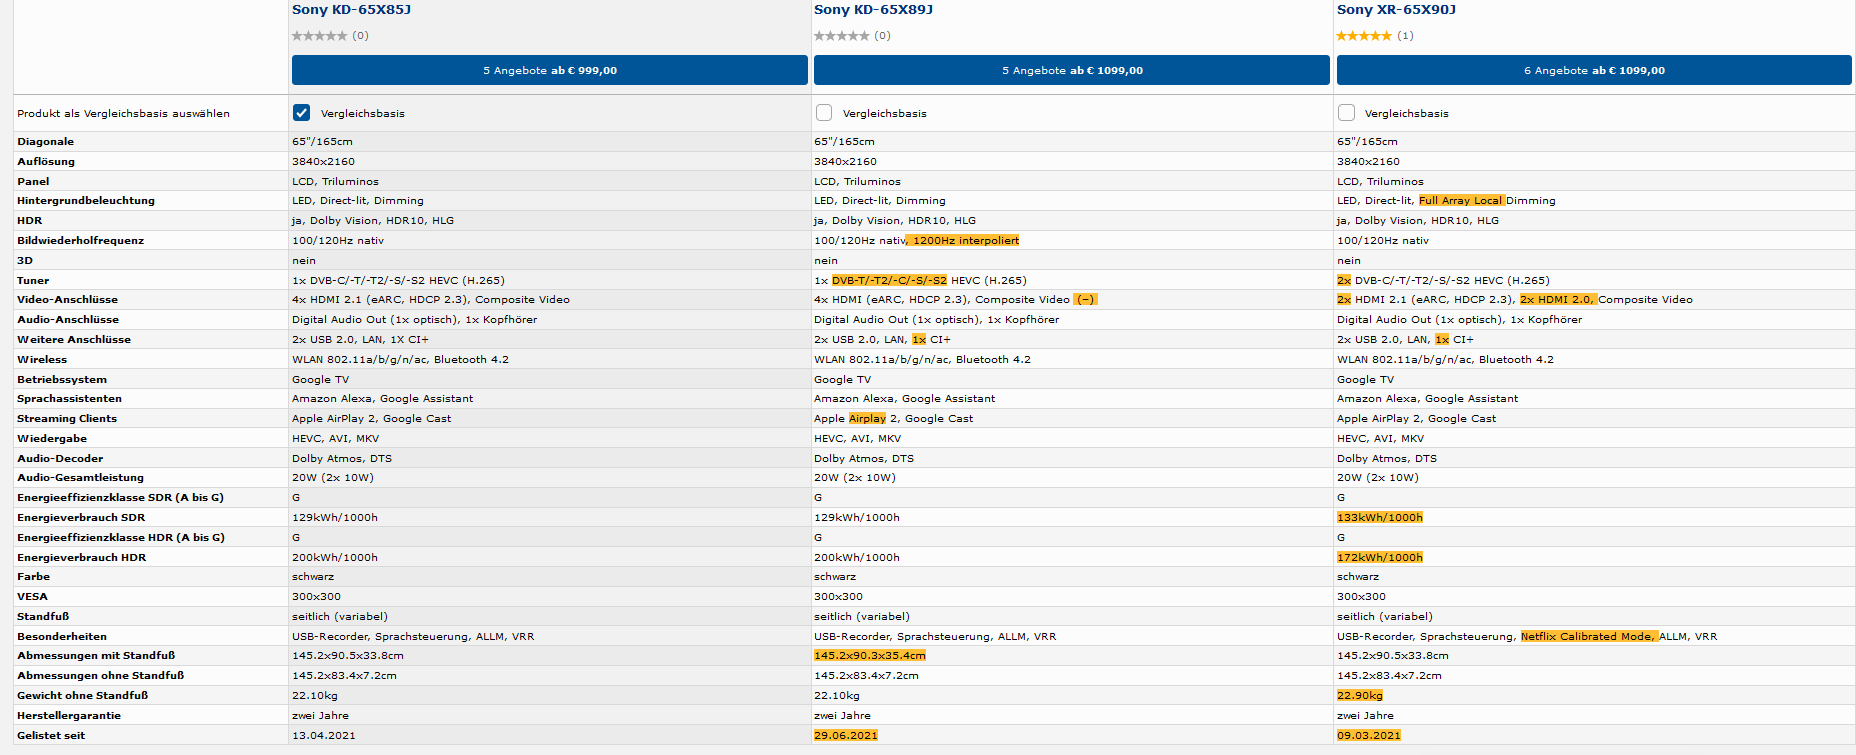The width and height of the screenshot is (1856, 755).
Task: Check Vergleichsbasis for Sony KD-65X89J
Action: [823, 113]
